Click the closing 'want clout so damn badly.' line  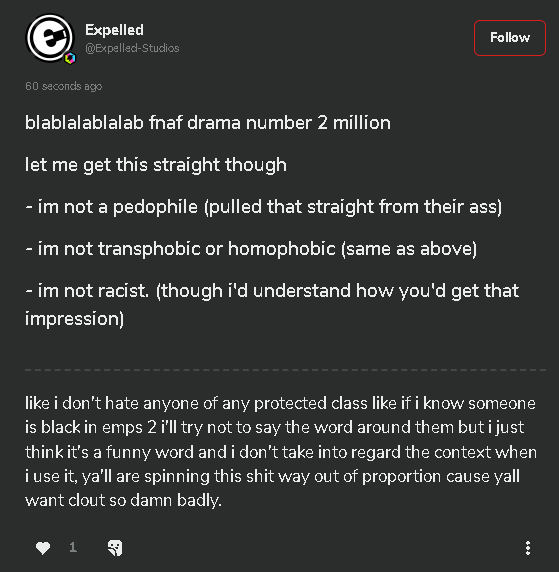tap(123, 500)
